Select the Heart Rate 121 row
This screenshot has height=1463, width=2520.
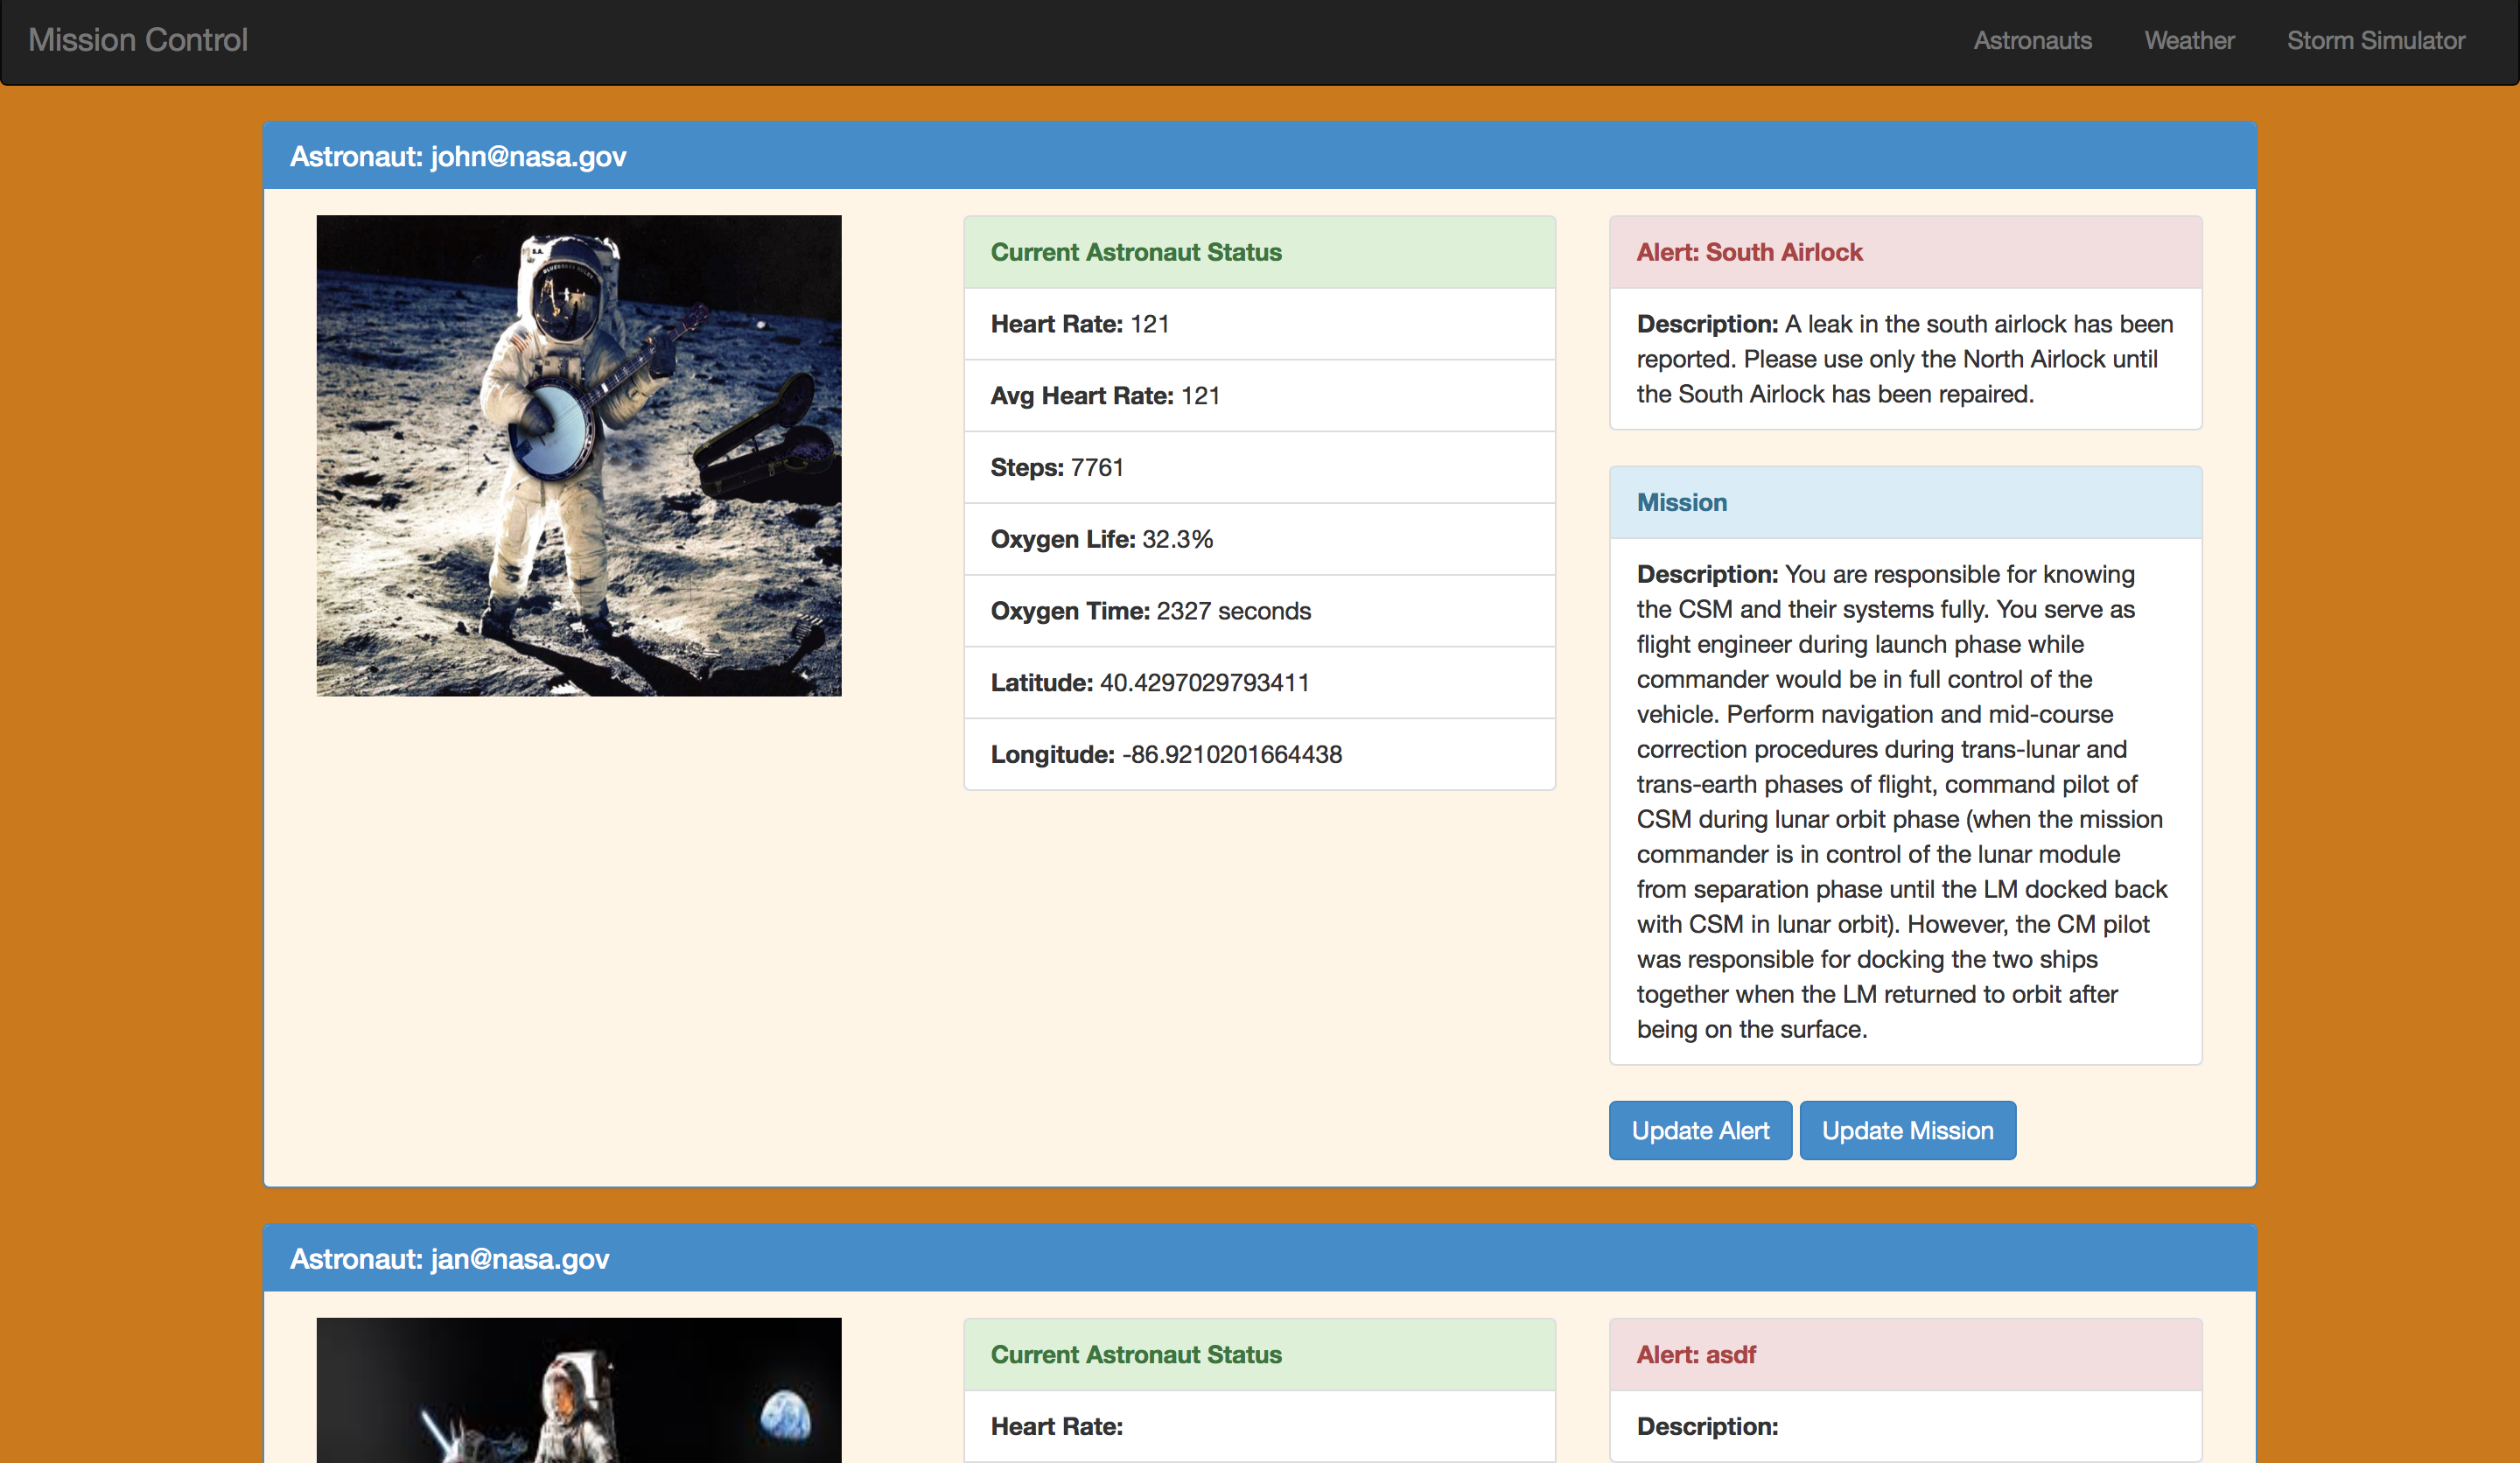(x=1258, y=324)
